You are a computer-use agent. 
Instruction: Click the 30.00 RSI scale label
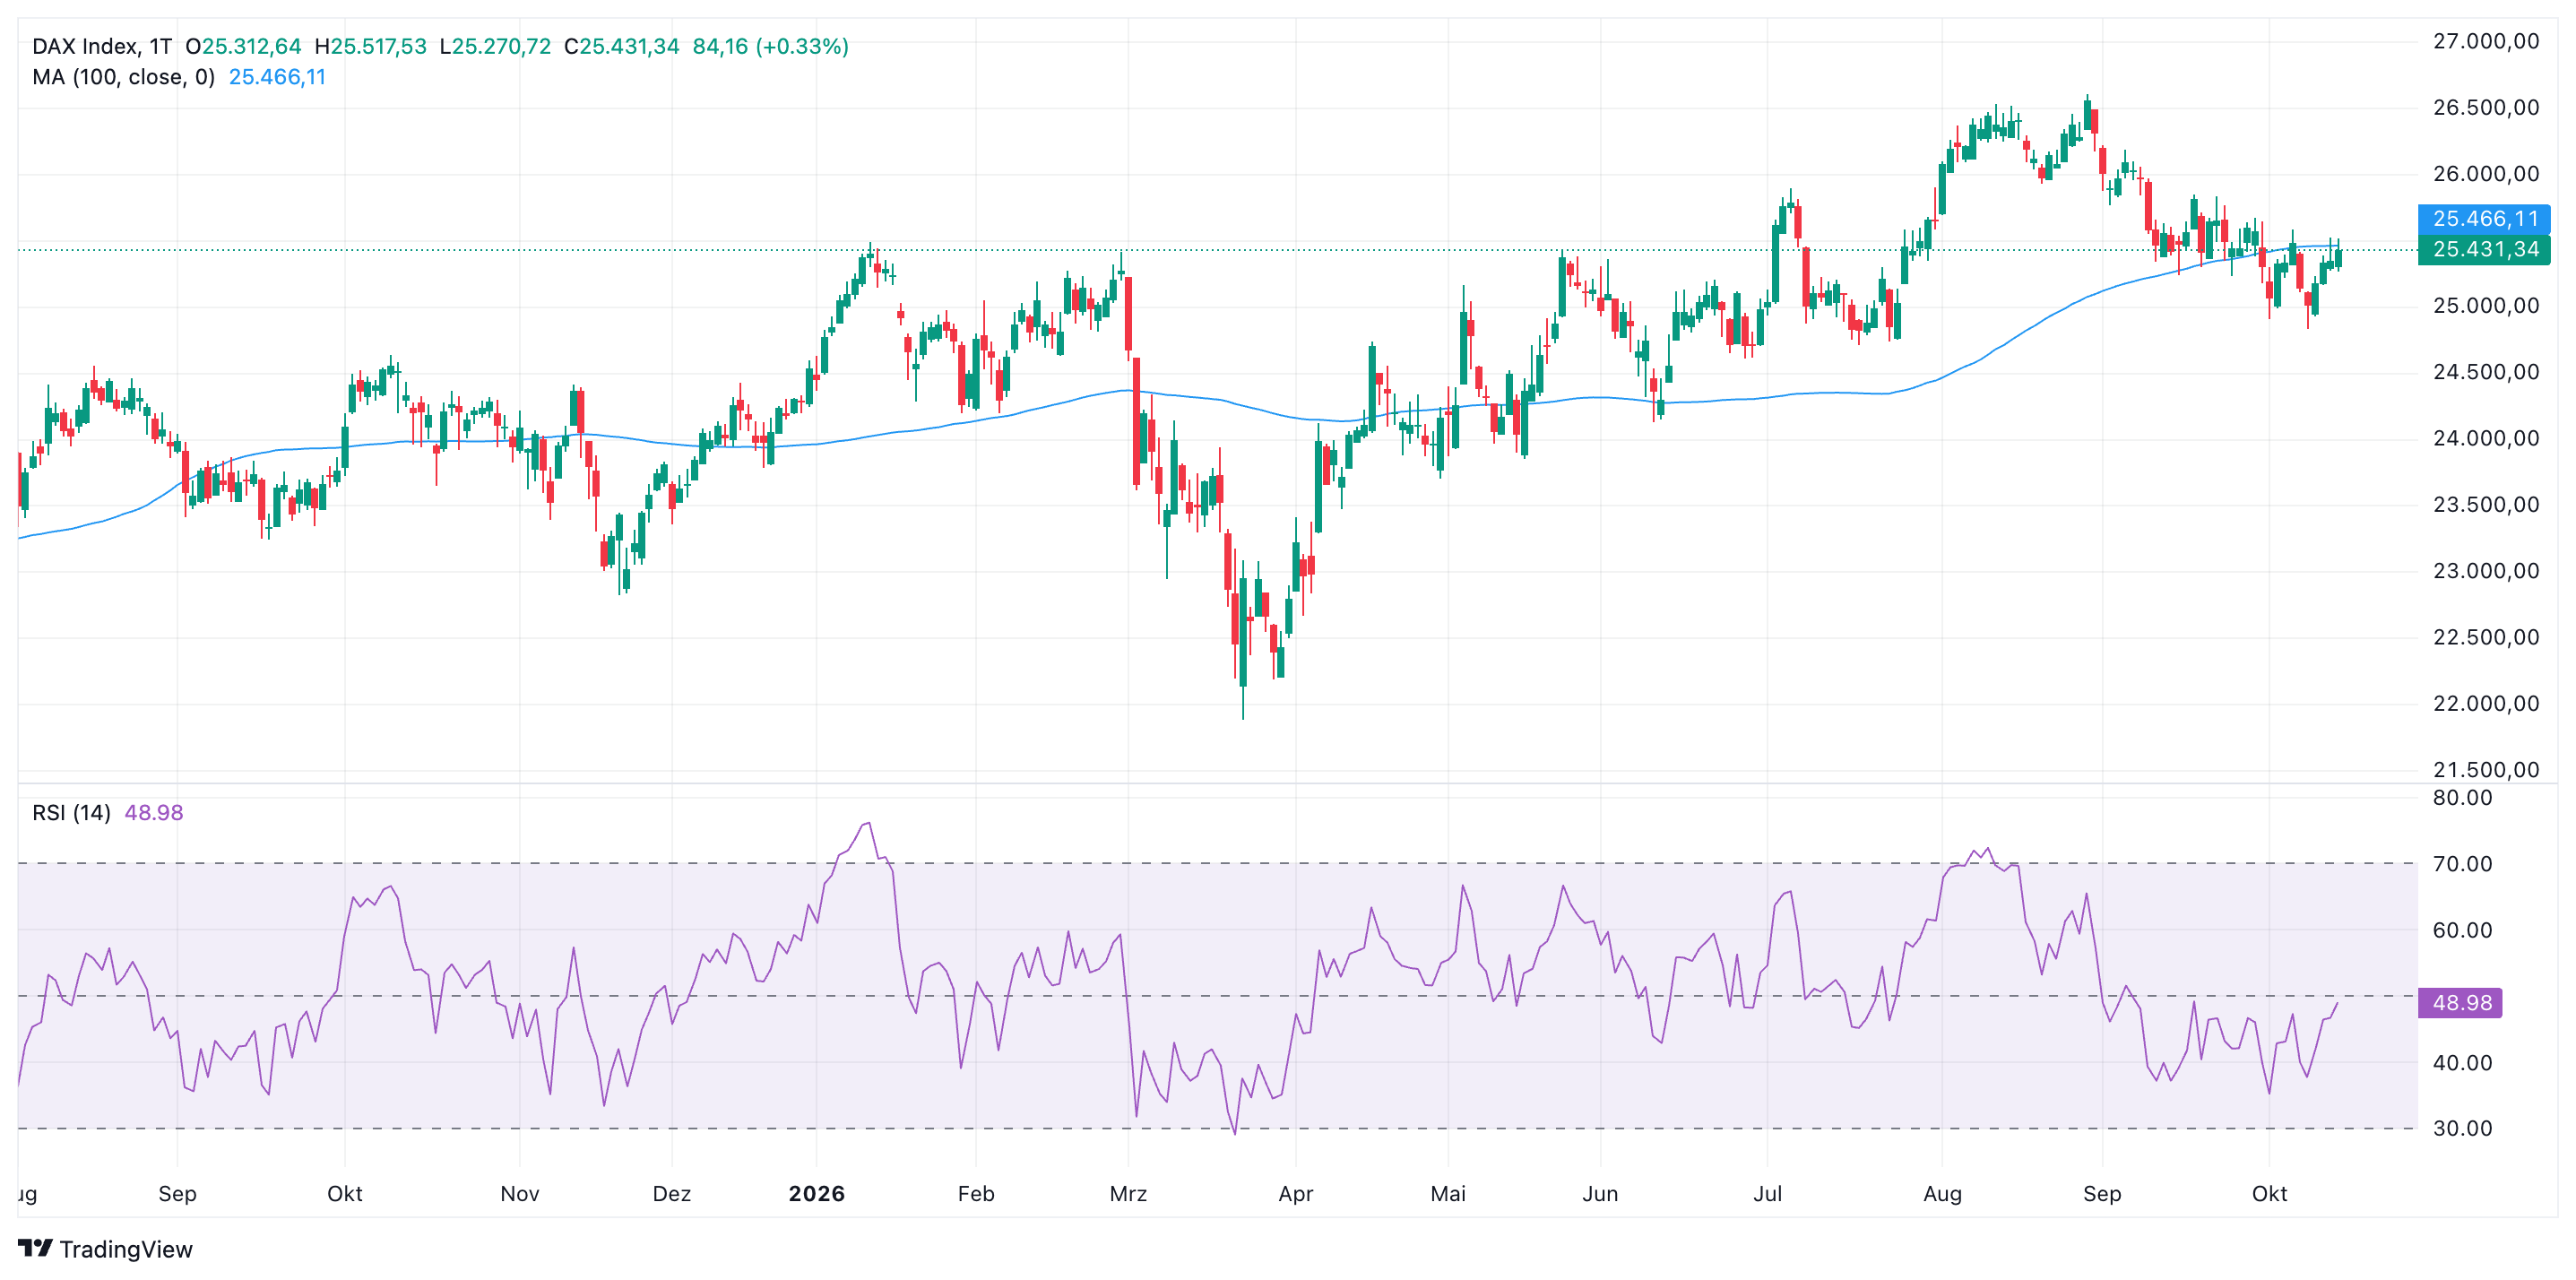point(2462,1128)
